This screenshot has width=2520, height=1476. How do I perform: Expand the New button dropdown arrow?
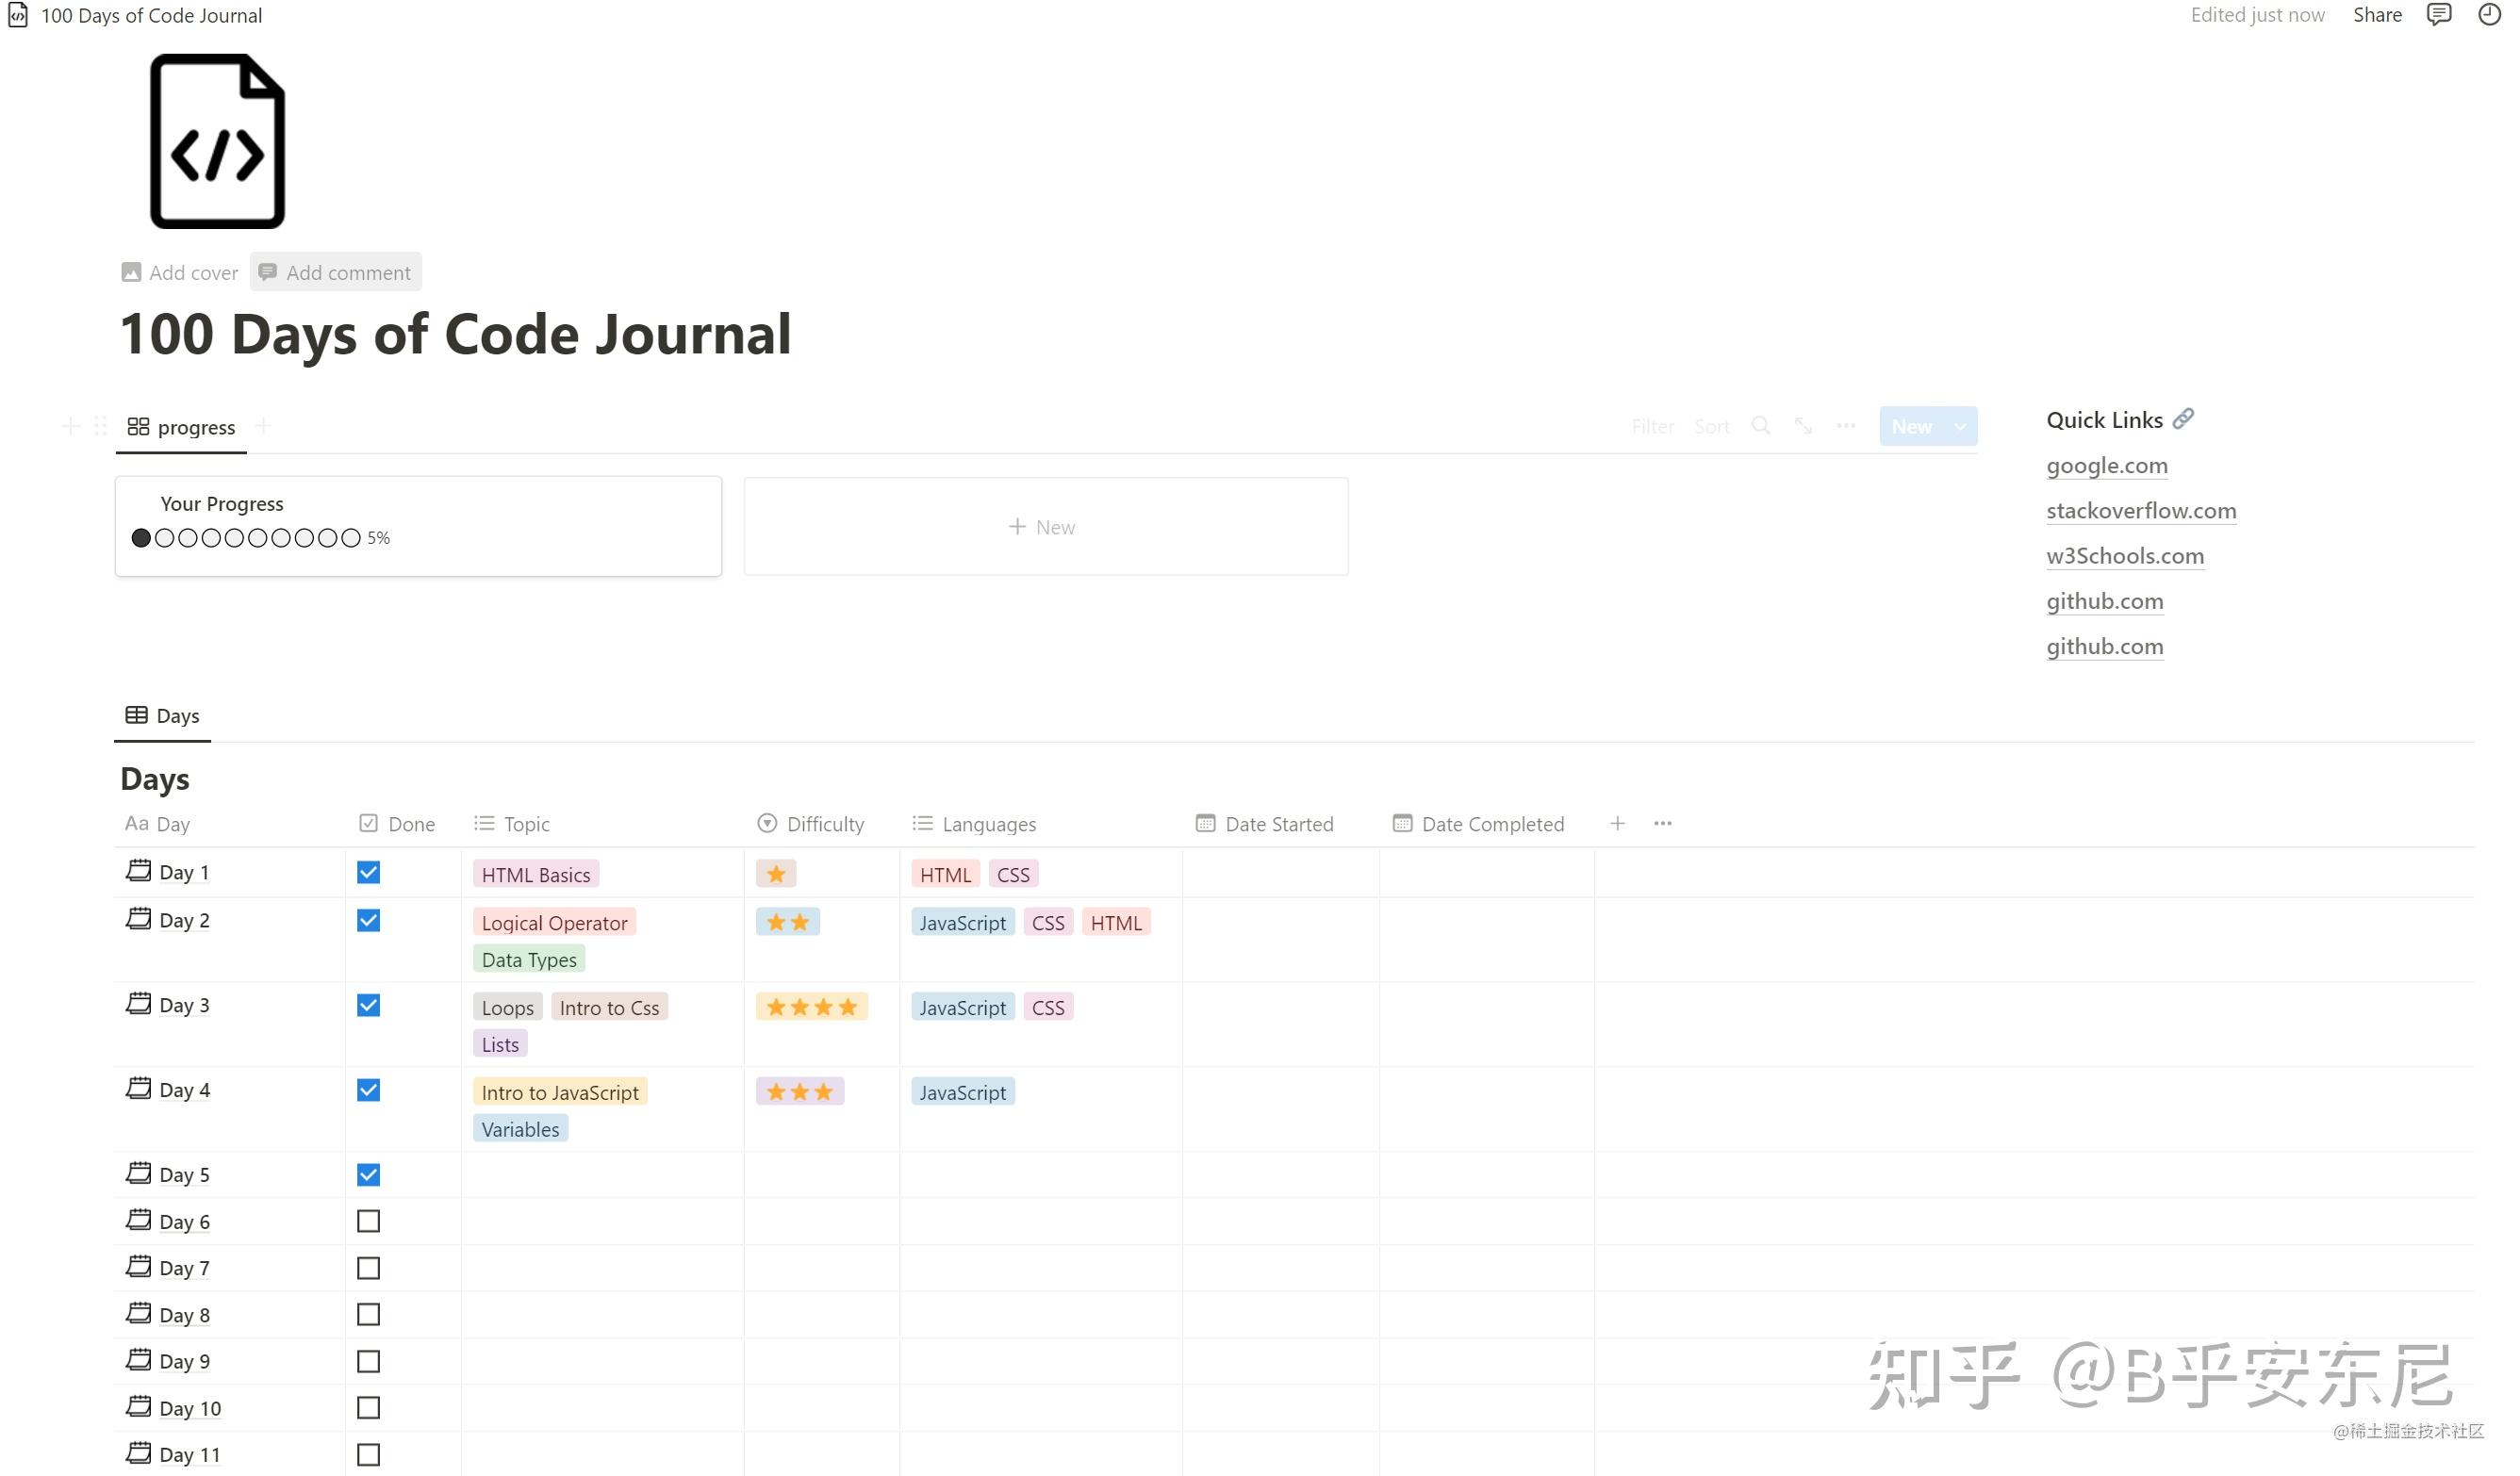tap(1960, 426)
